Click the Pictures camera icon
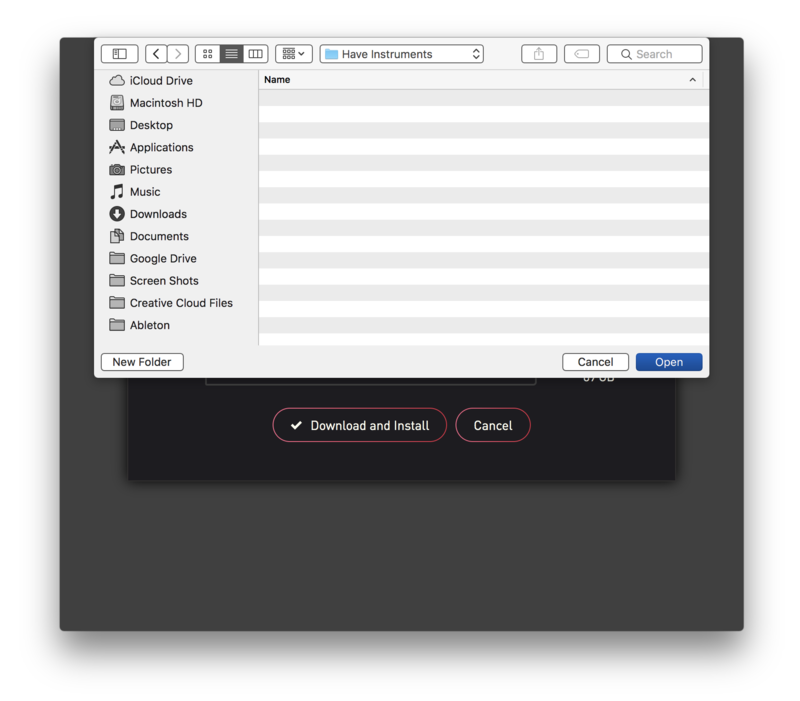 pos(117,169)
